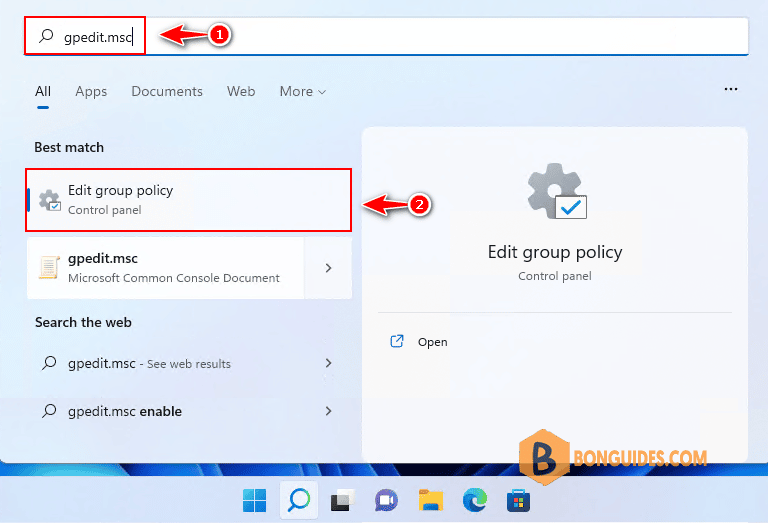Click Open in the preview pane
The image size is (768, 523).
pos(432,342)
